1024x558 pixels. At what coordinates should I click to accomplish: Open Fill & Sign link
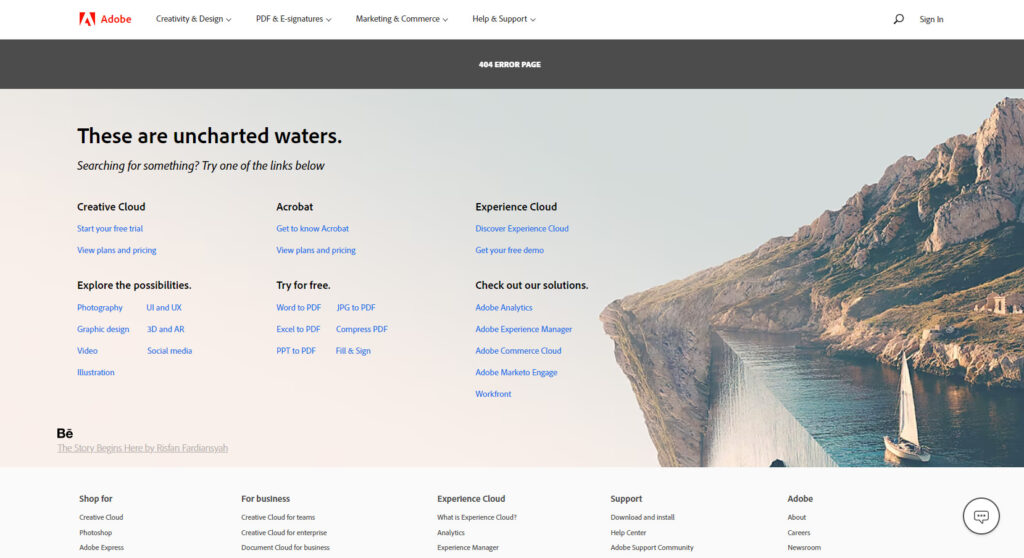[x=353, y=351]
